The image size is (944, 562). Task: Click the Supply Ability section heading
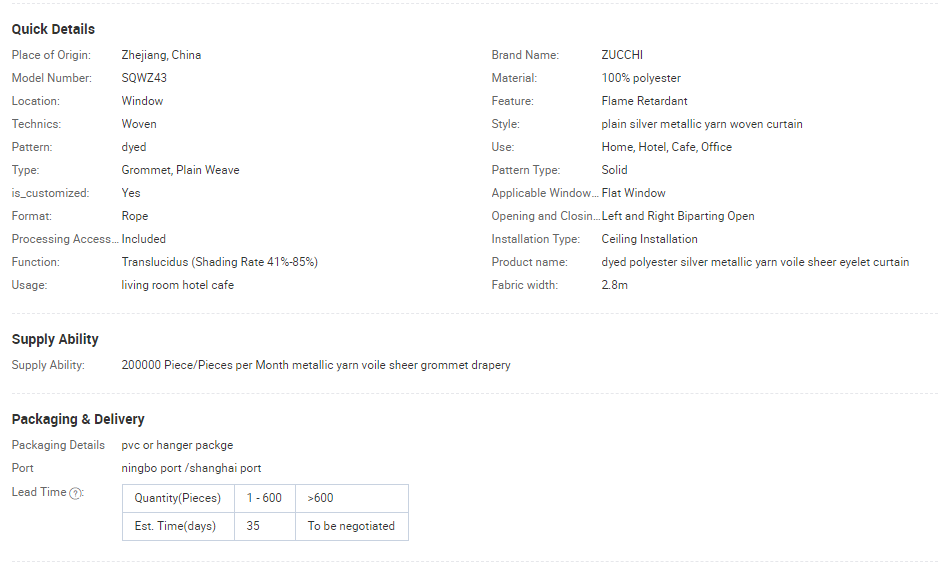(x=55, y=339)
